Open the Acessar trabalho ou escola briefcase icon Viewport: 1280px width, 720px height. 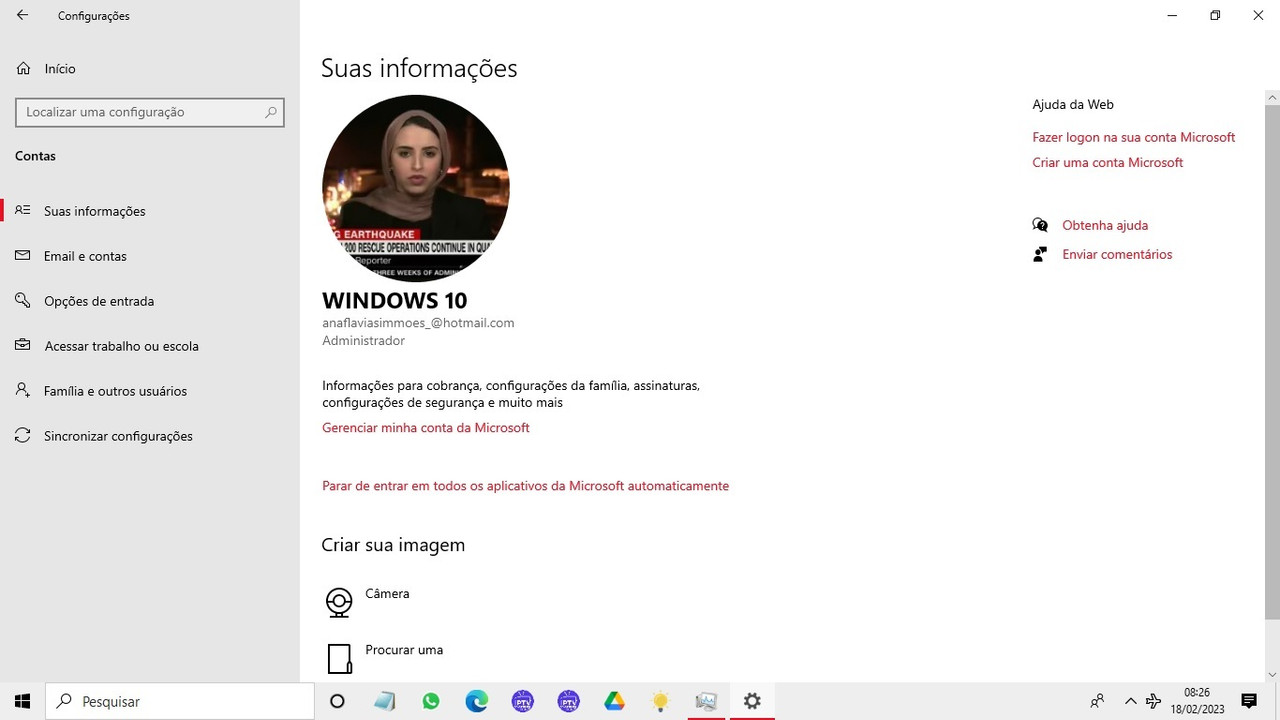[22, 346]
